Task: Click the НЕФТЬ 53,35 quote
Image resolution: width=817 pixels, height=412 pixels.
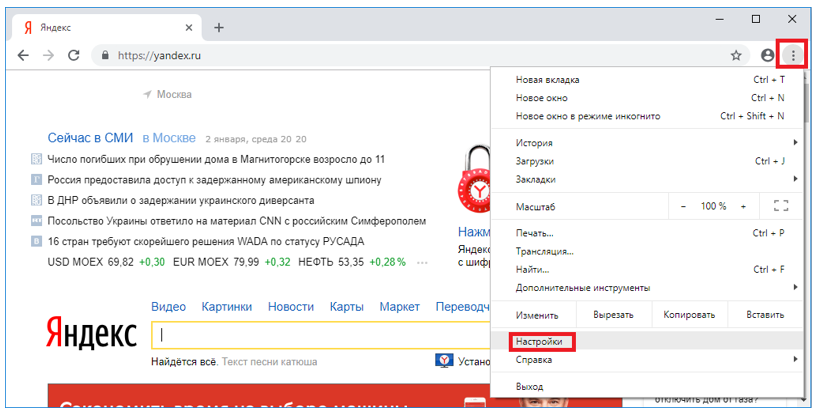Action: pos(331,262)
